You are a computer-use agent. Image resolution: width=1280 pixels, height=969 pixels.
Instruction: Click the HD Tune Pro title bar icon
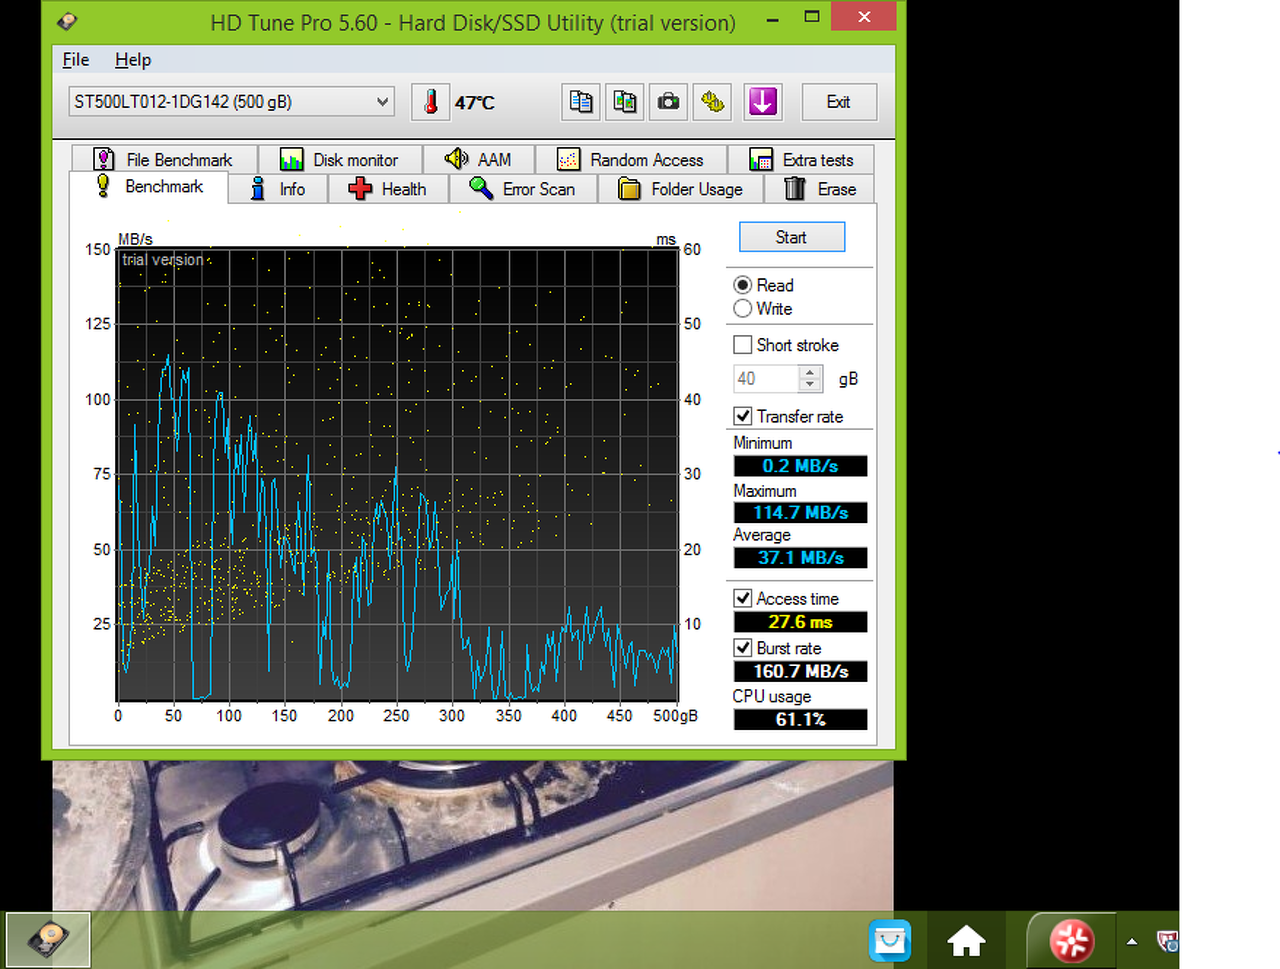(68, 21)
